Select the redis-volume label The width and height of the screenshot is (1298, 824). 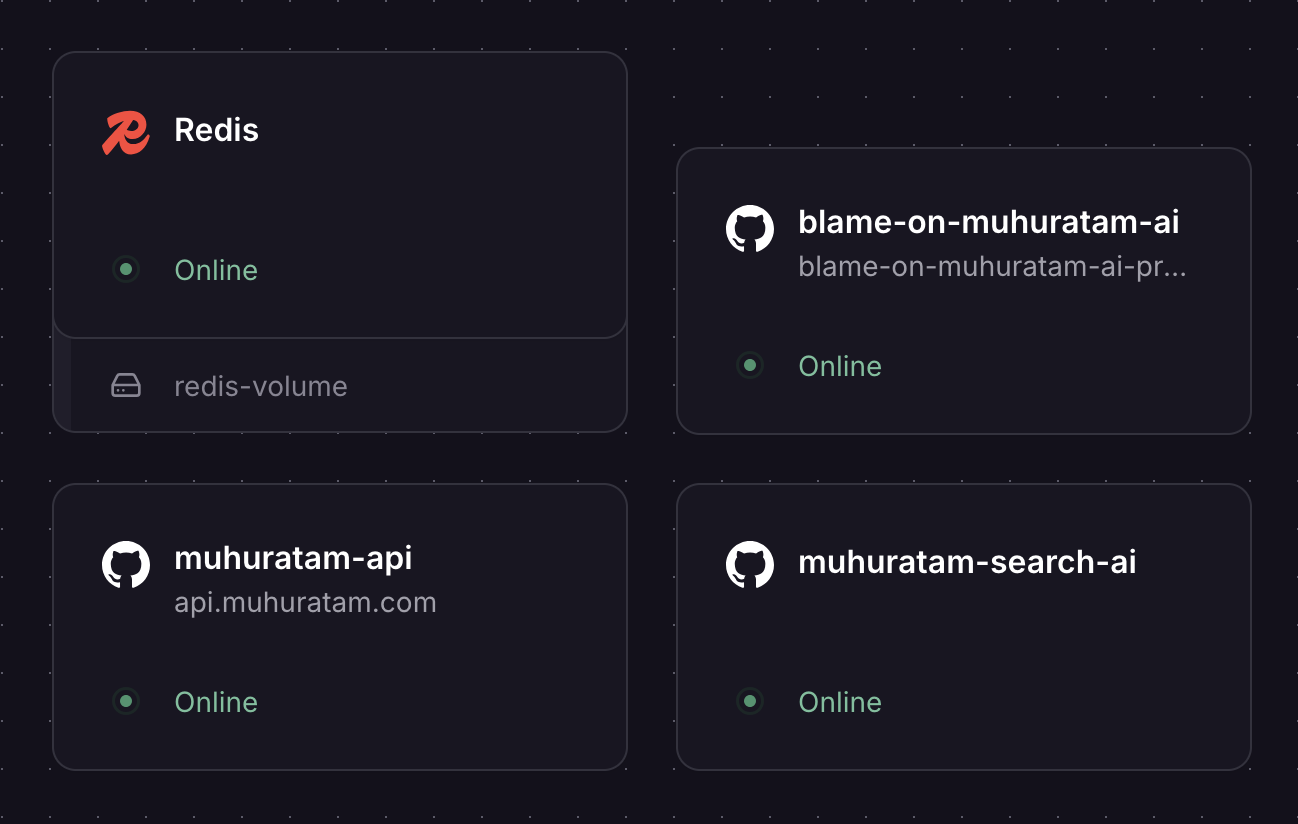pos(261,386)
